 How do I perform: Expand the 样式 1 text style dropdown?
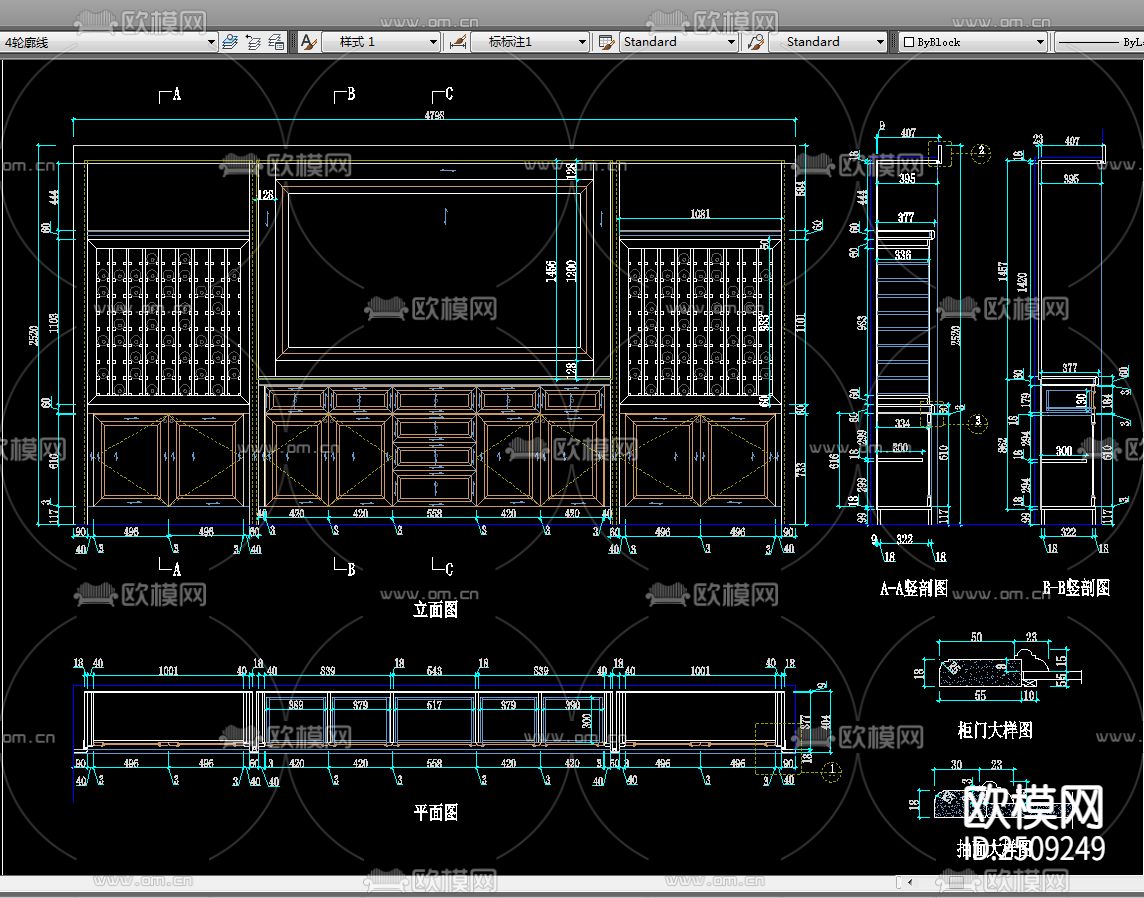coord(433,42)
